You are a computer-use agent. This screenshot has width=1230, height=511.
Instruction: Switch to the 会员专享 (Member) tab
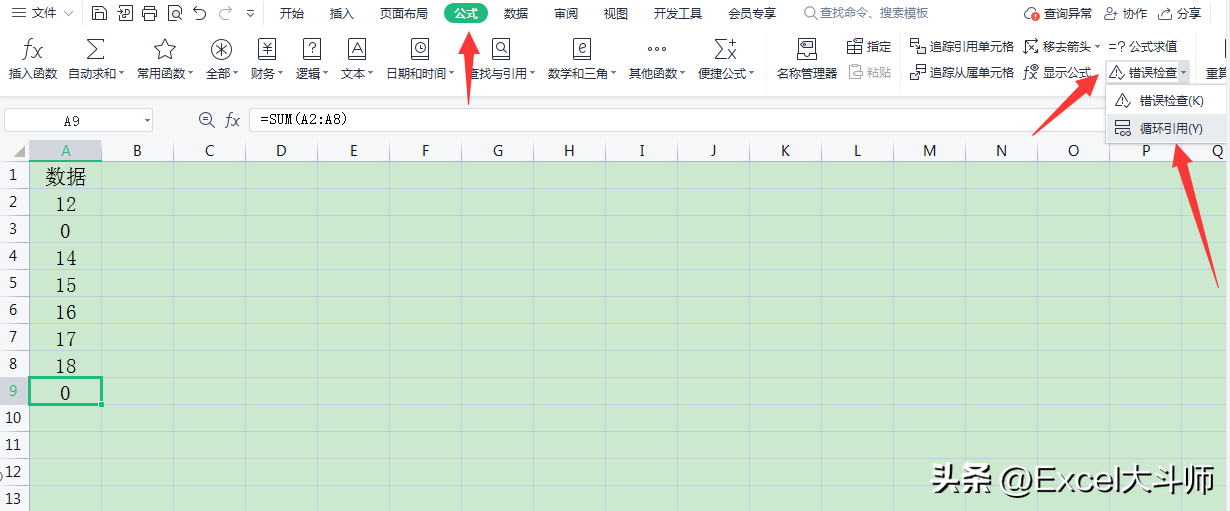tap(752, 13)
